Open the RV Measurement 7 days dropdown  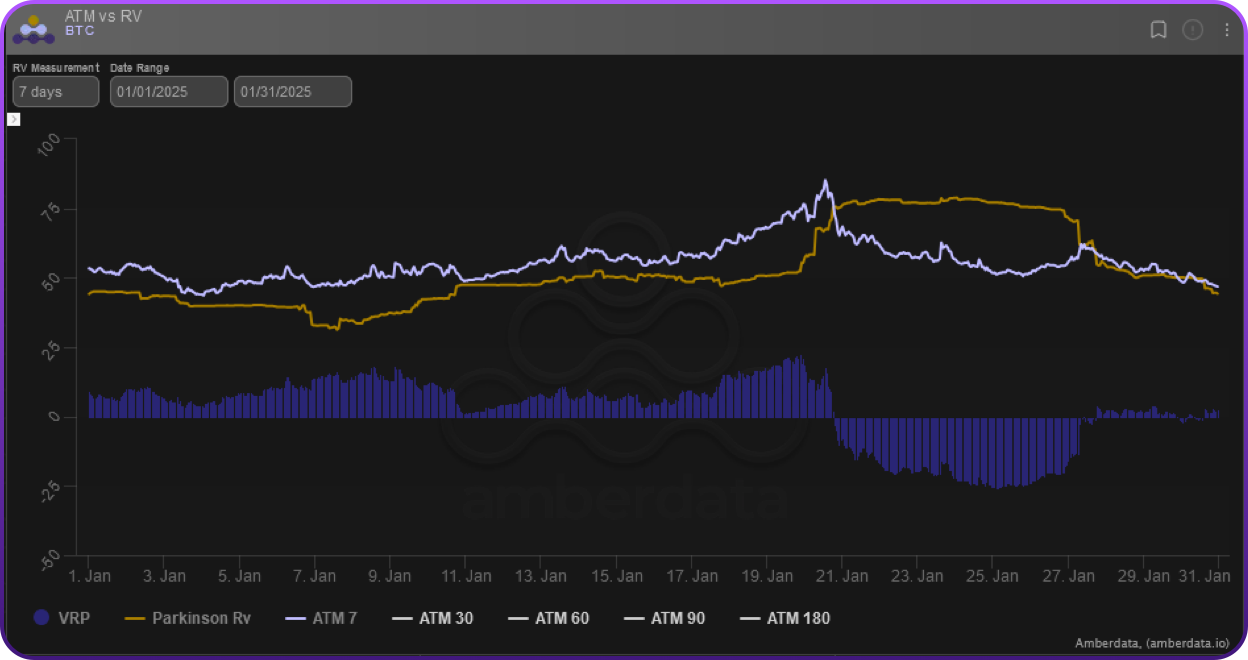pyautogui.click(x=55, y=92)
